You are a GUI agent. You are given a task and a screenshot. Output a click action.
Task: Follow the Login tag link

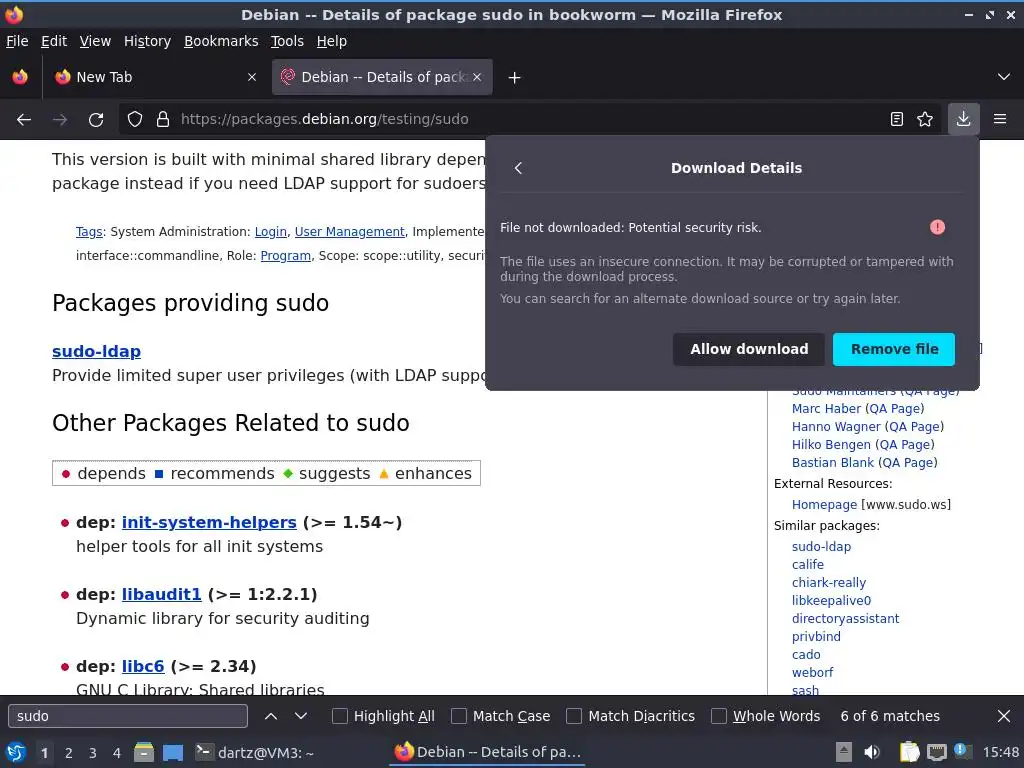click(270, 232)
